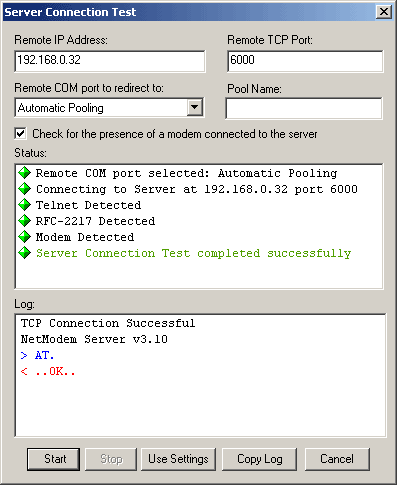Click the disabled Stop button

pyautogui.click(x=111, y=459)
